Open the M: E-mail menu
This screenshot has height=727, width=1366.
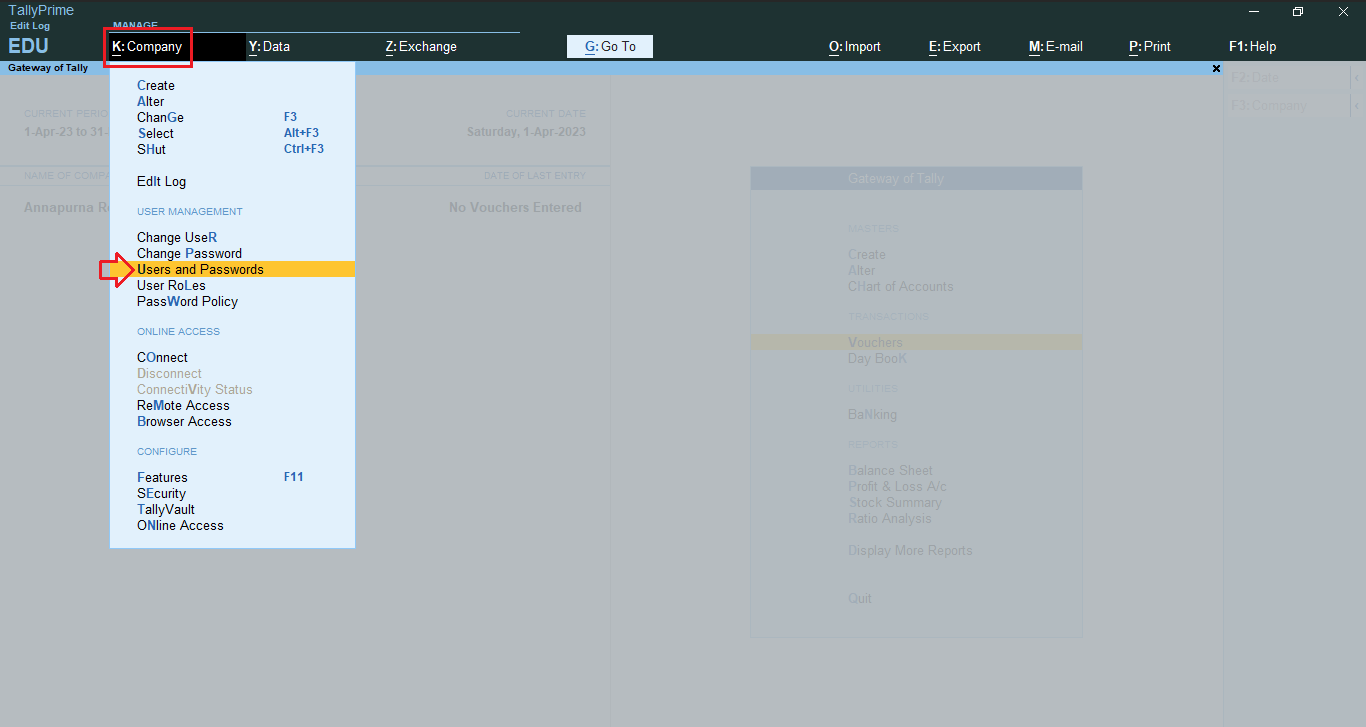1056,46
